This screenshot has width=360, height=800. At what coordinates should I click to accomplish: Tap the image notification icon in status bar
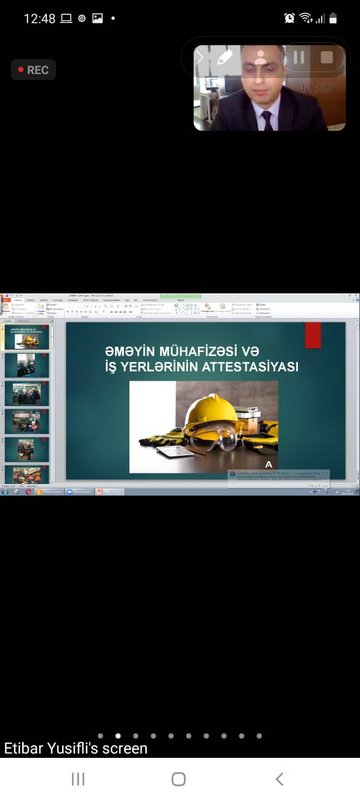97,18
